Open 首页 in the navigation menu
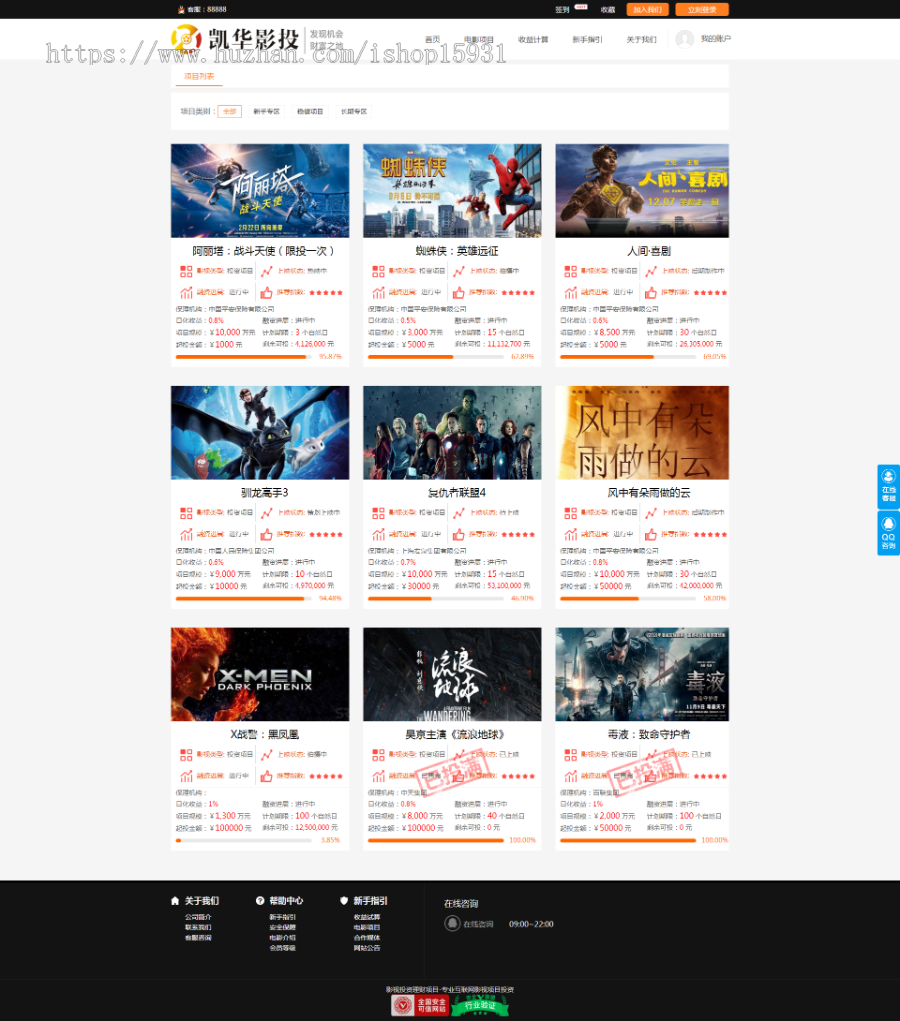900x1021 pixels. coord(432,40)
